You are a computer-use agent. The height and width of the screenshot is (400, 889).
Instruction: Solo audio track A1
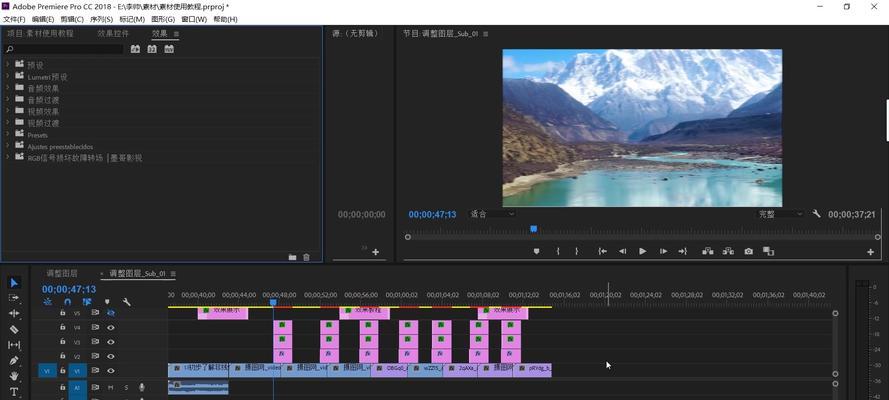pyautogui.click(x=126, y=388)
